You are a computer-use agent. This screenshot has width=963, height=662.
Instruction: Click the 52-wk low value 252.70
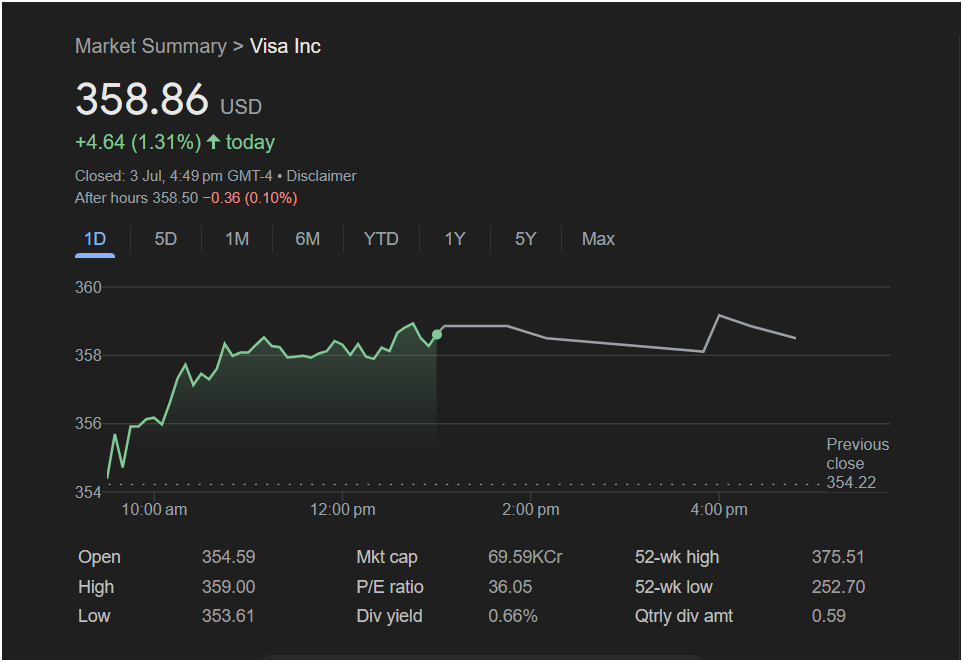pyautogui.click(x=838, y=587)
